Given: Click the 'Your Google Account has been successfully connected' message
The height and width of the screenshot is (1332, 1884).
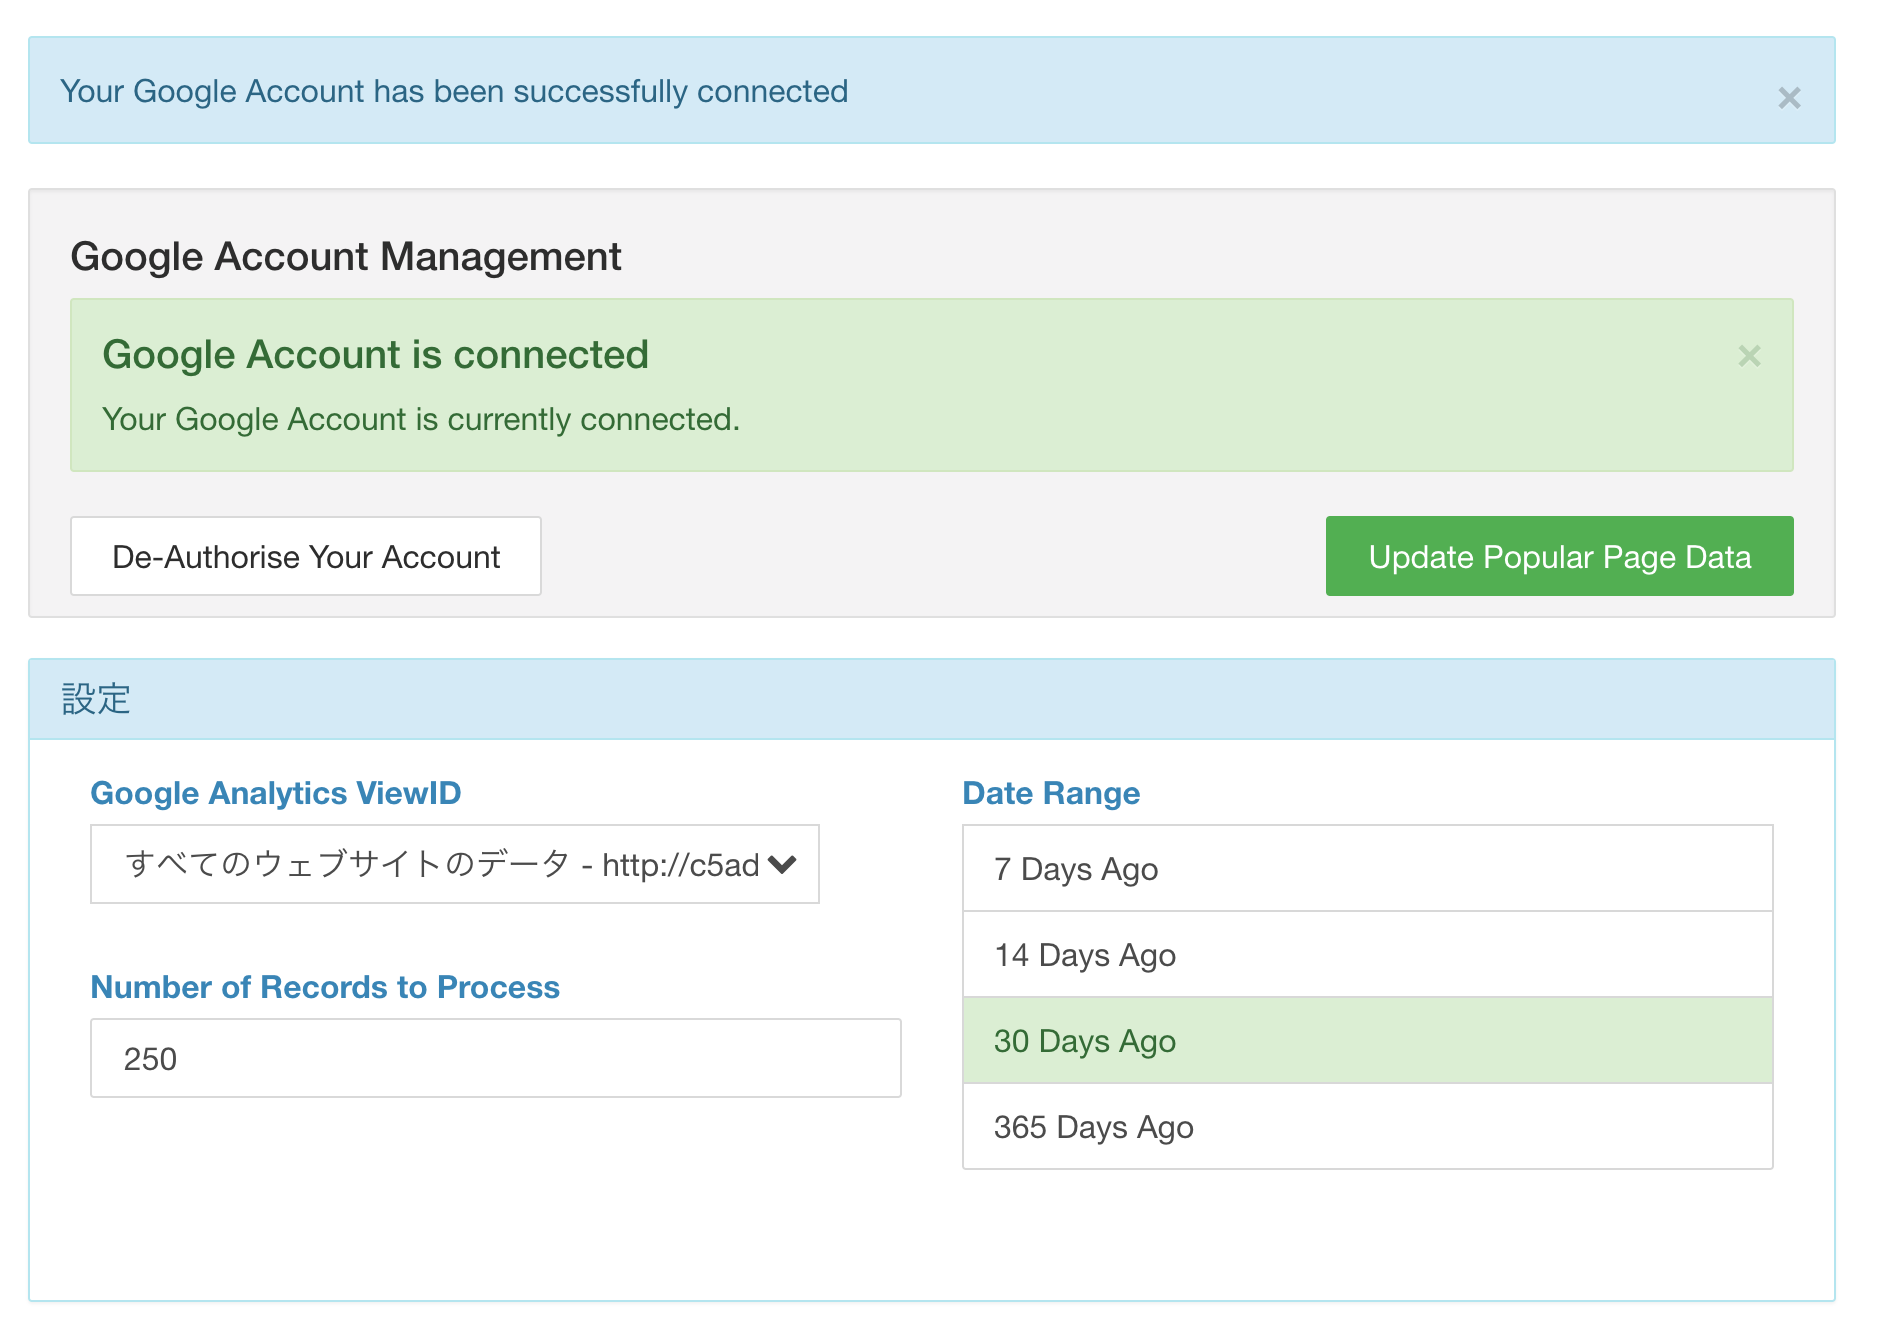Looking at the screenshot, I should click(x=454, y=91).
